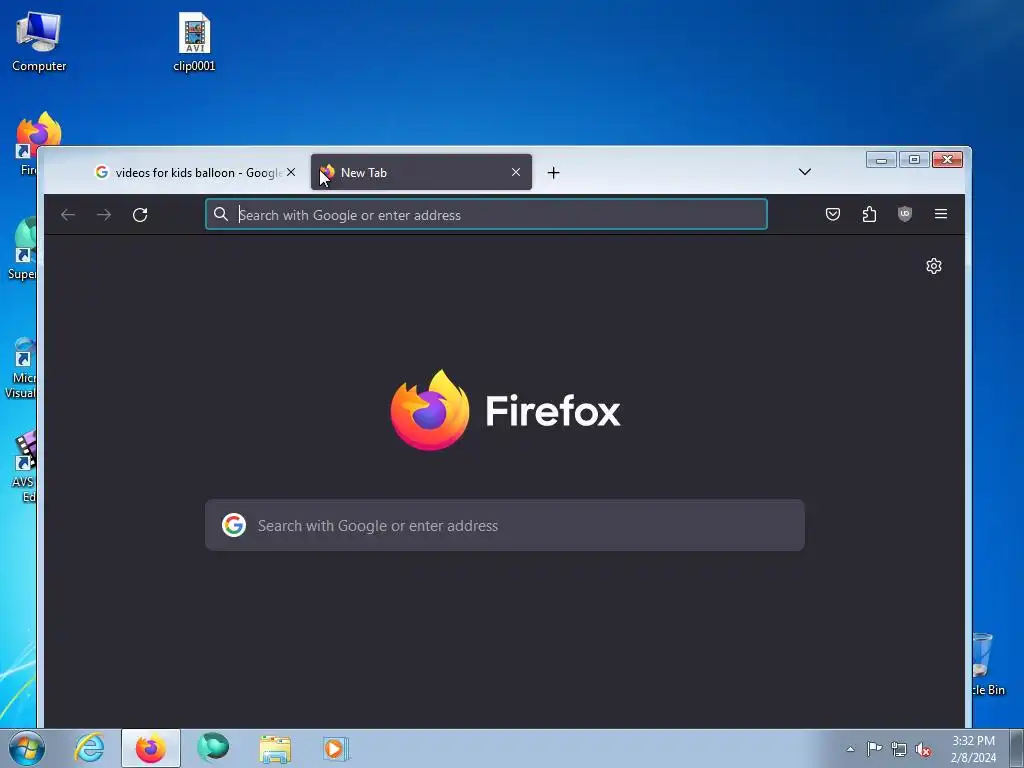Open network tray icon

(x=899, y=749)
